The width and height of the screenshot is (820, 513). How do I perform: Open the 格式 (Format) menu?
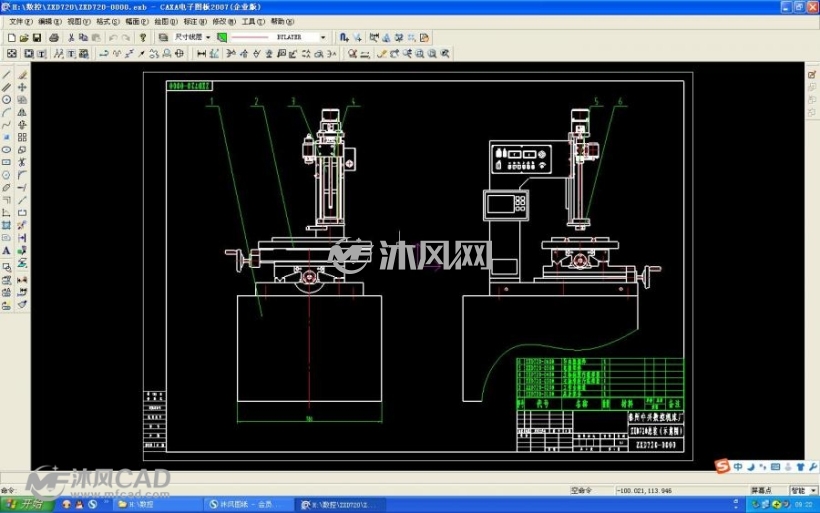coord(108,21)
